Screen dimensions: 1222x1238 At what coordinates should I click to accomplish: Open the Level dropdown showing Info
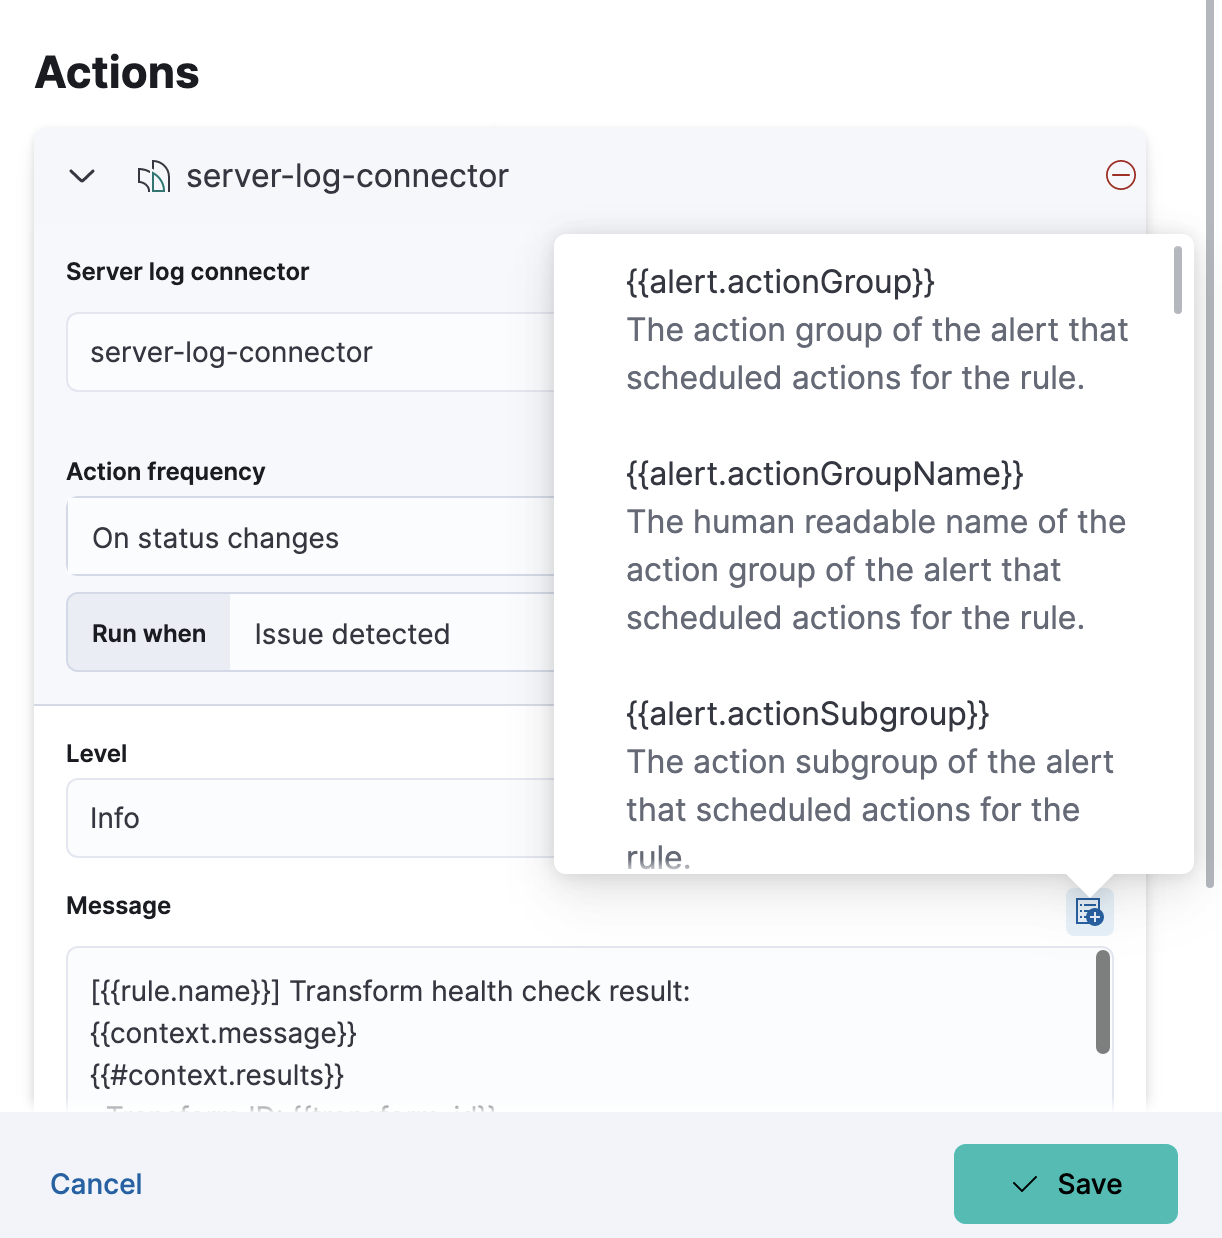(310, 818)
